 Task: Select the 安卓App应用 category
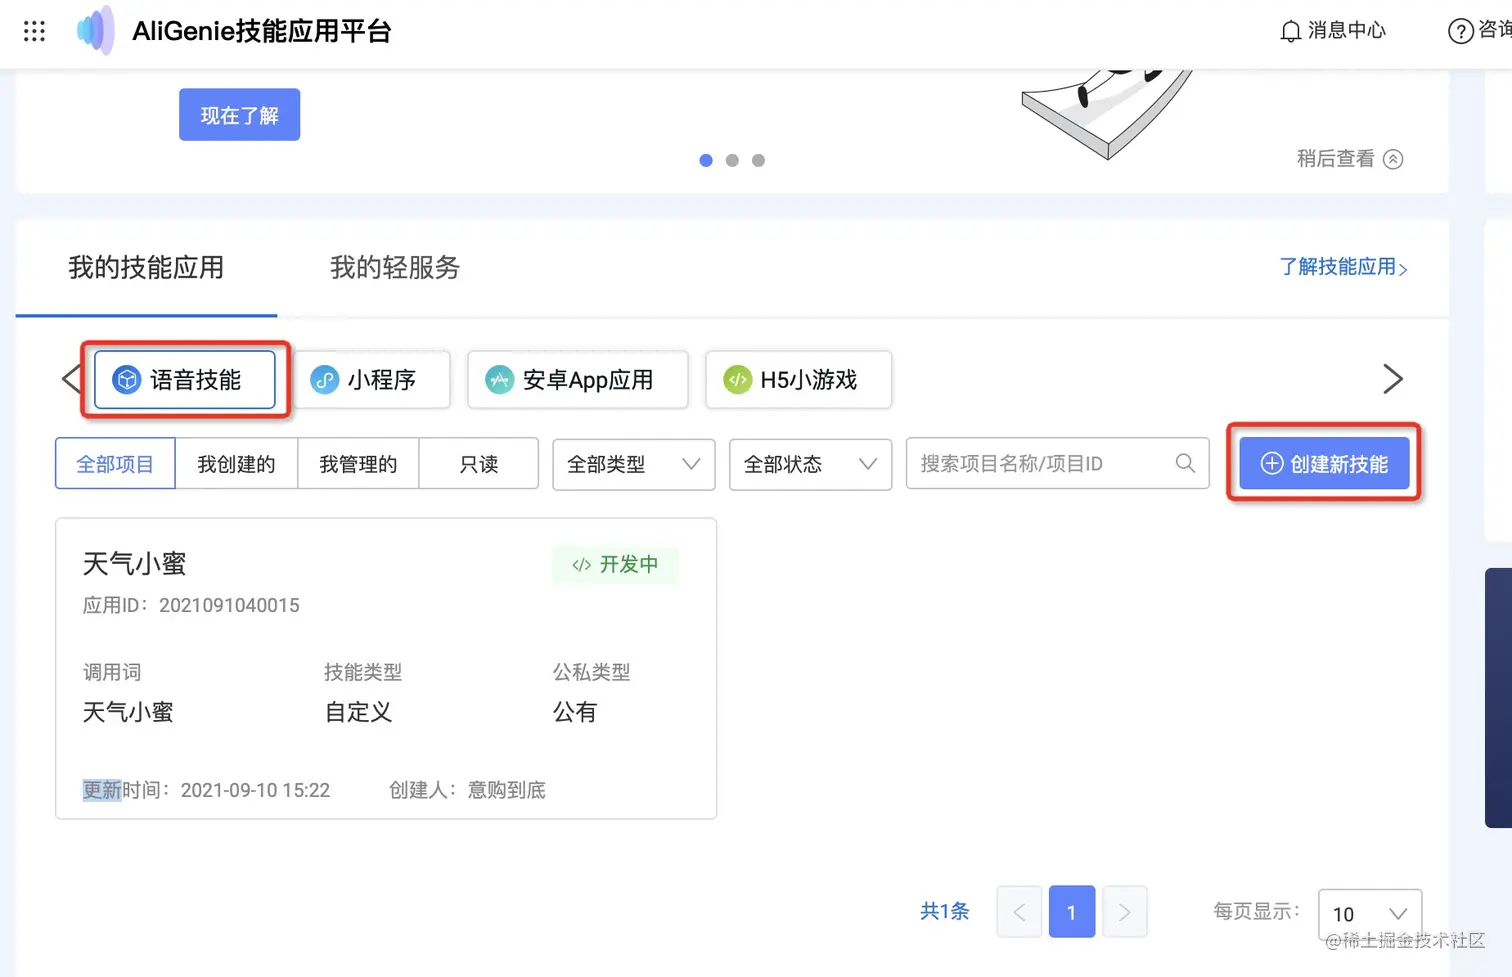578,379
